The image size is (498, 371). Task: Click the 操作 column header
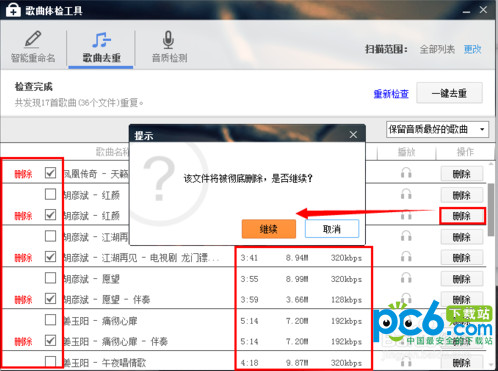click(x=465, y=152)
